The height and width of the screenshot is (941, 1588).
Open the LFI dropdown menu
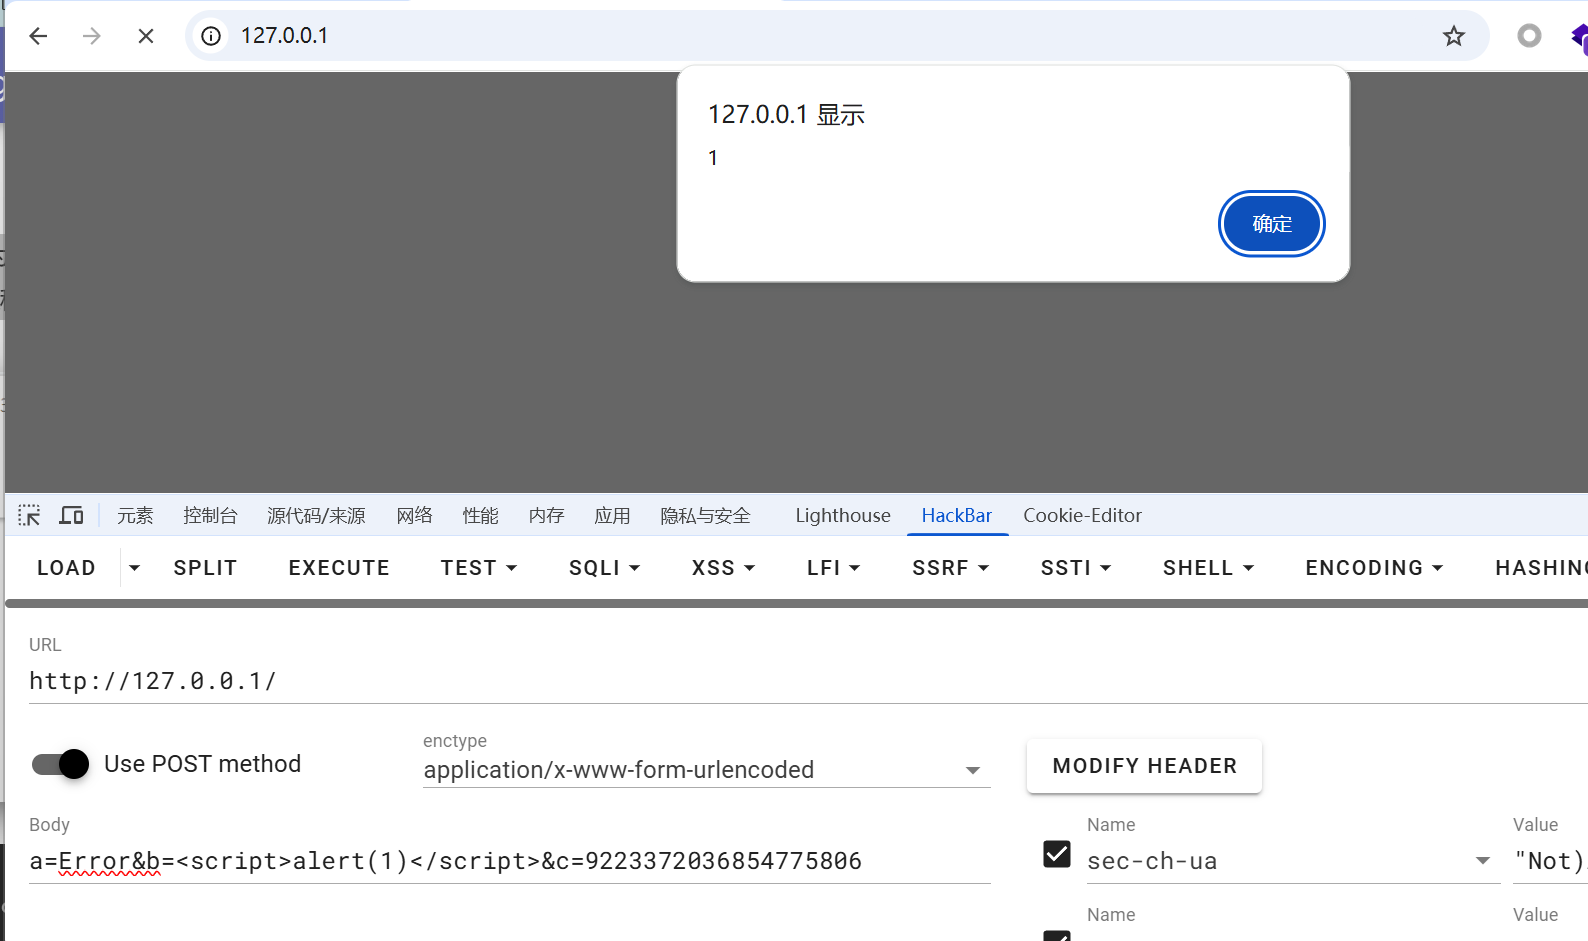(833, 568)
